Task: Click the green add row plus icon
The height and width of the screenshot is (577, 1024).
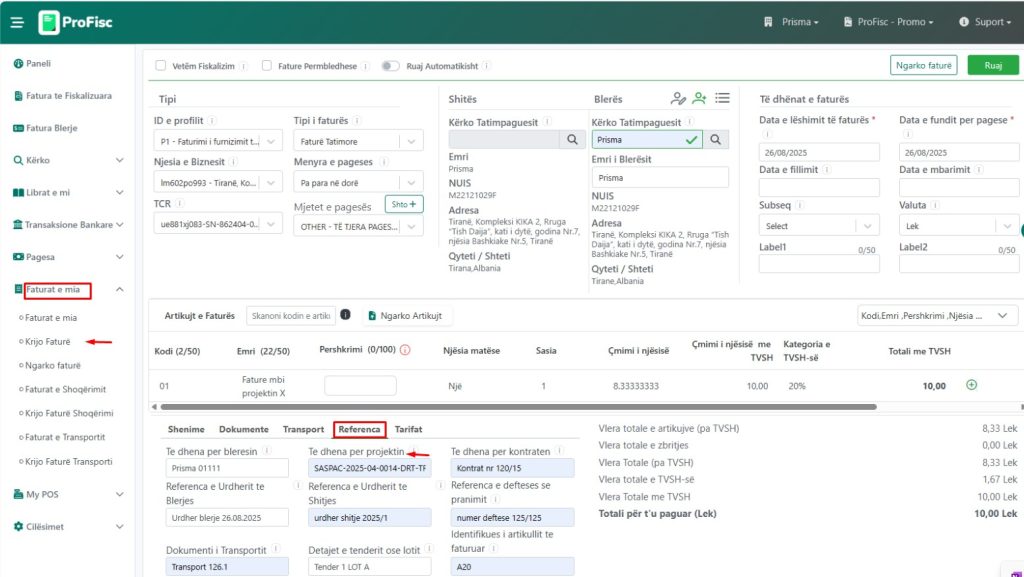Action: coord(971,385)
